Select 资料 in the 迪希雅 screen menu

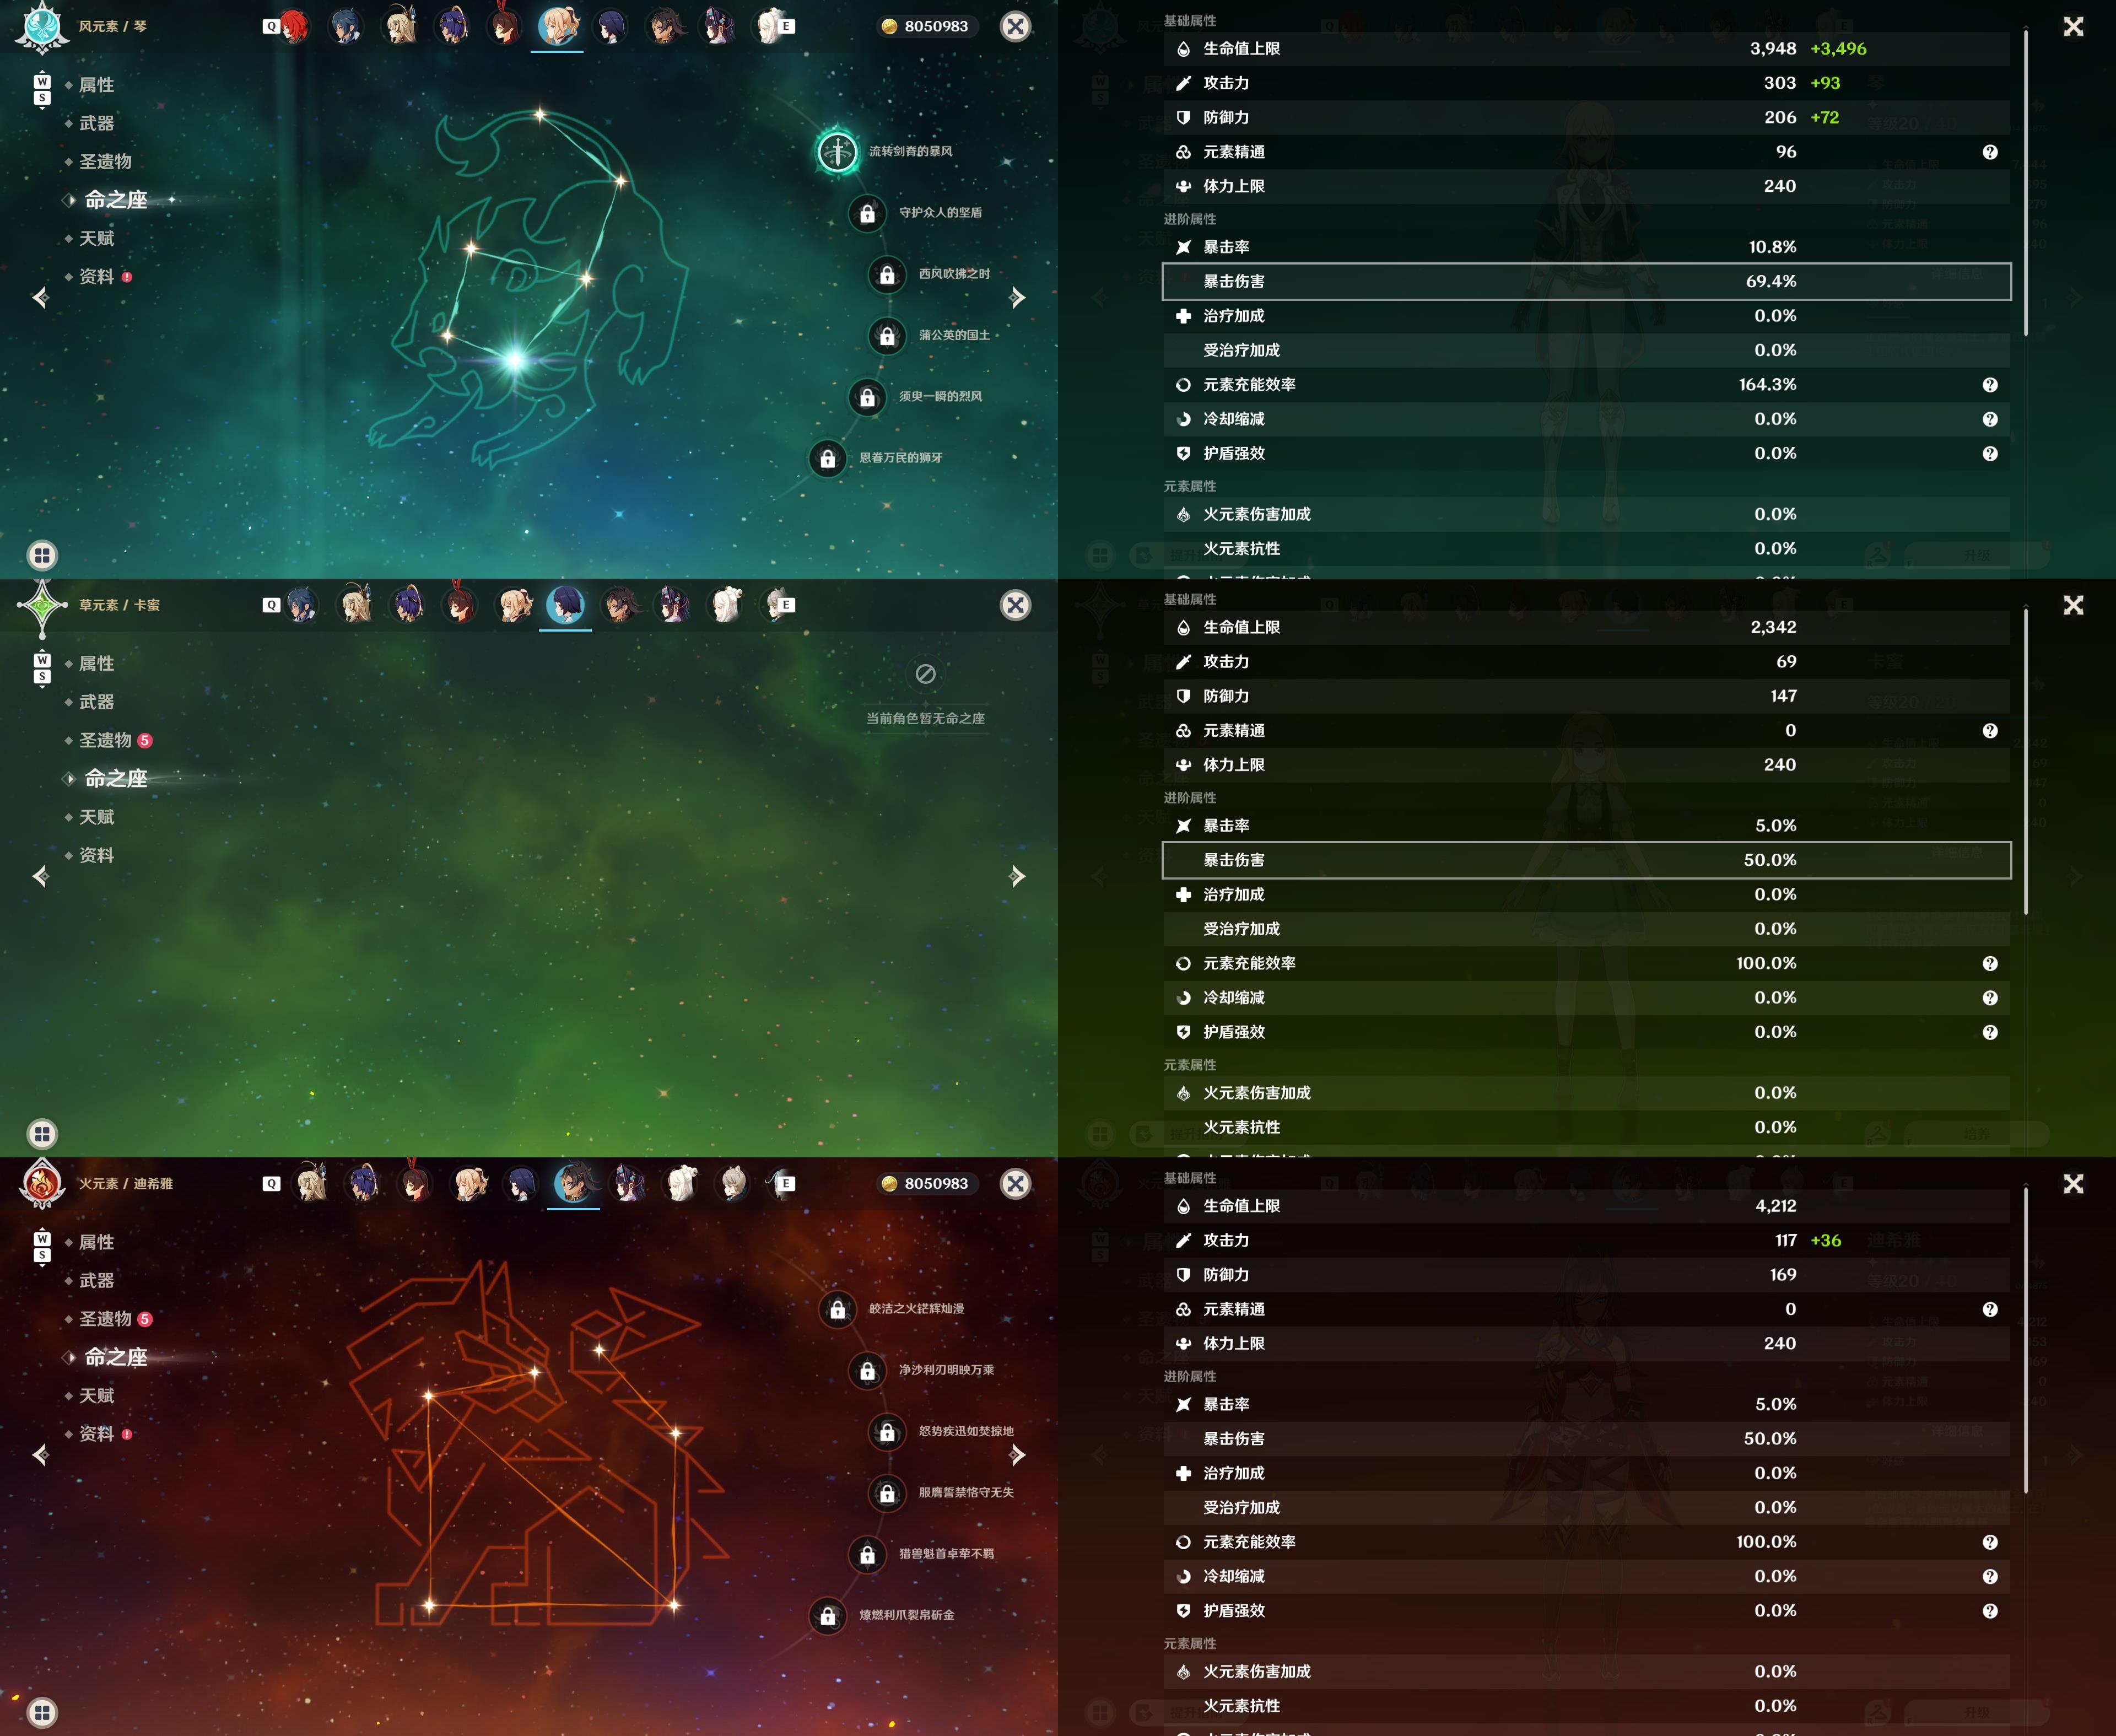tap(96, 1433)
